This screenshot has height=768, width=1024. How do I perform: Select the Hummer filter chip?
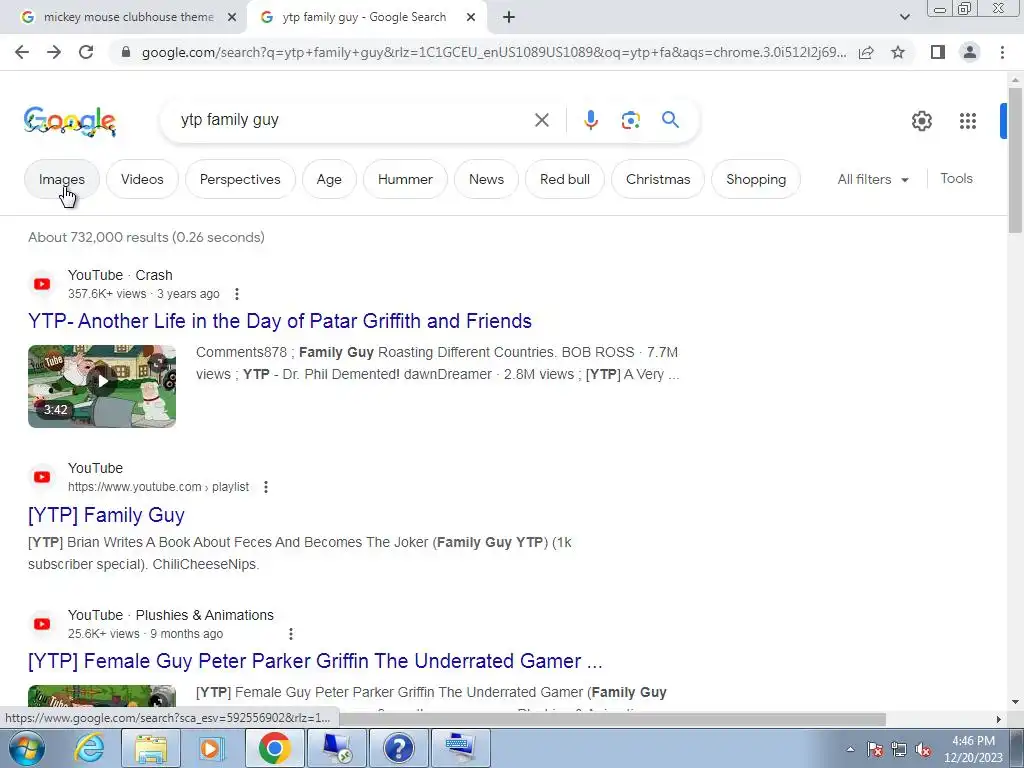pos(405,179)
